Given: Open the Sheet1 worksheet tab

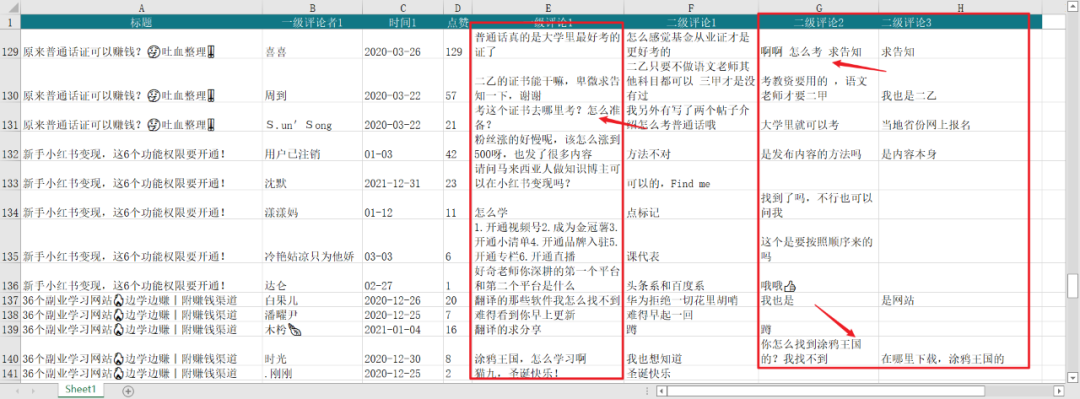Looking at the screenshot, I should pos(82,390).
